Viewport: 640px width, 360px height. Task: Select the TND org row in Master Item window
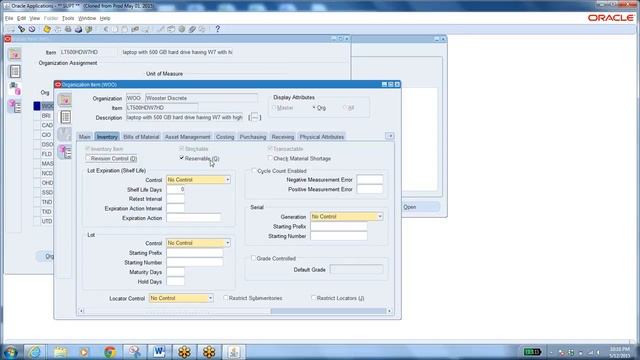coord(47,202)
